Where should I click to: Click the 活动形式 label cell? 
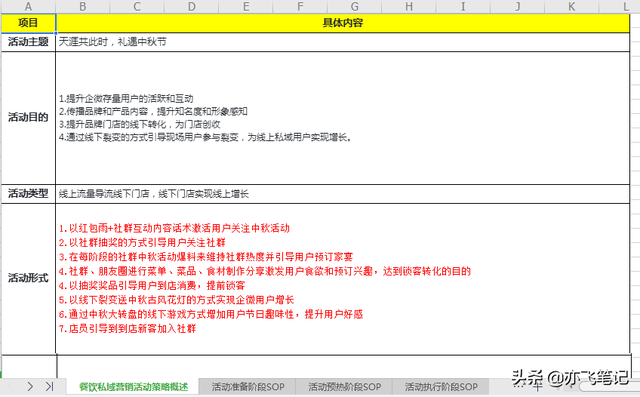click(28, 278)
